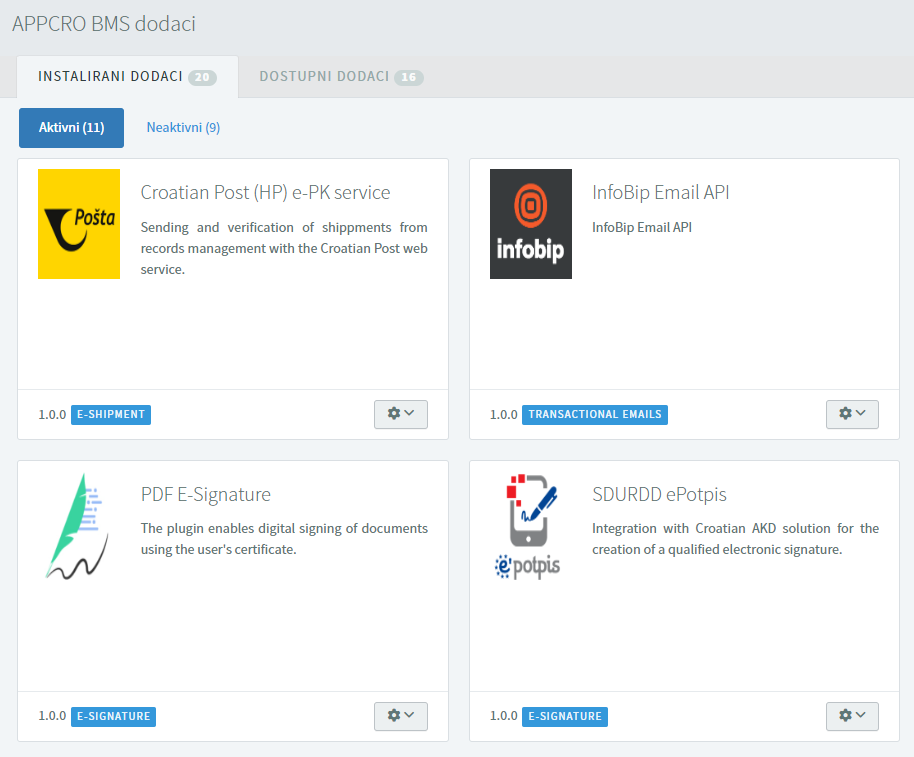The height and width of the screenshot is (757, 914).
Task: Open the Croatian Post (HP) e-PK service title
Action: 265,192
